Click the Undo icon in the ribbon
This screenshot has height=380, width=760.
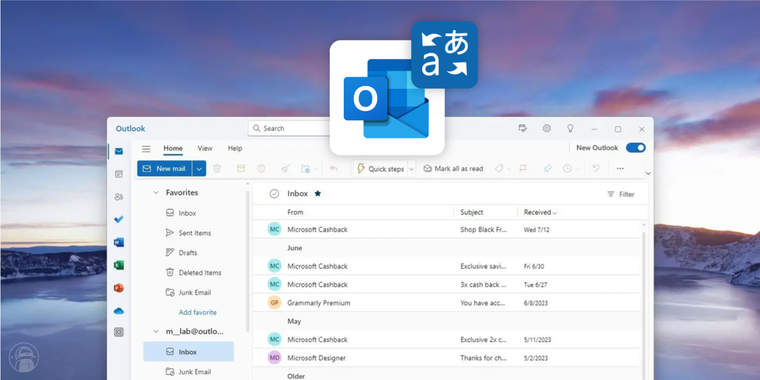pyautogui.click(x=596, y=169)
